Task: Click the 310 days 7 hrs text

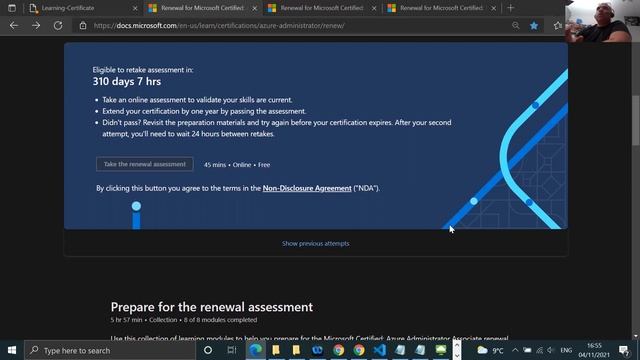Action: (x=127, y=82)
